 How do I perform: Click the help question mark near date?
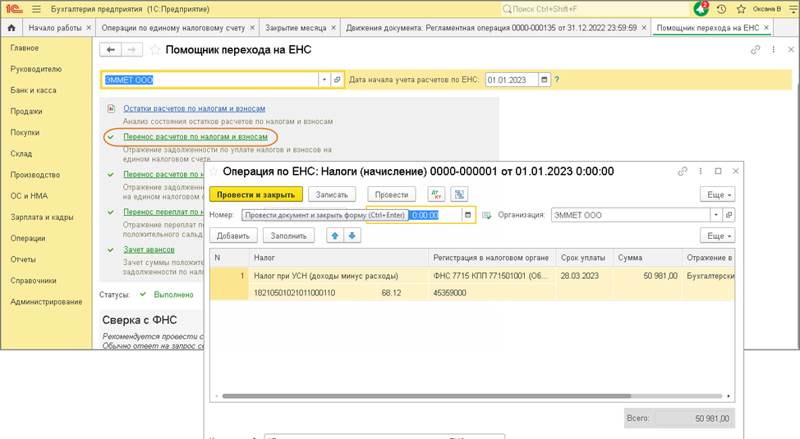click(x=557, y=80)
